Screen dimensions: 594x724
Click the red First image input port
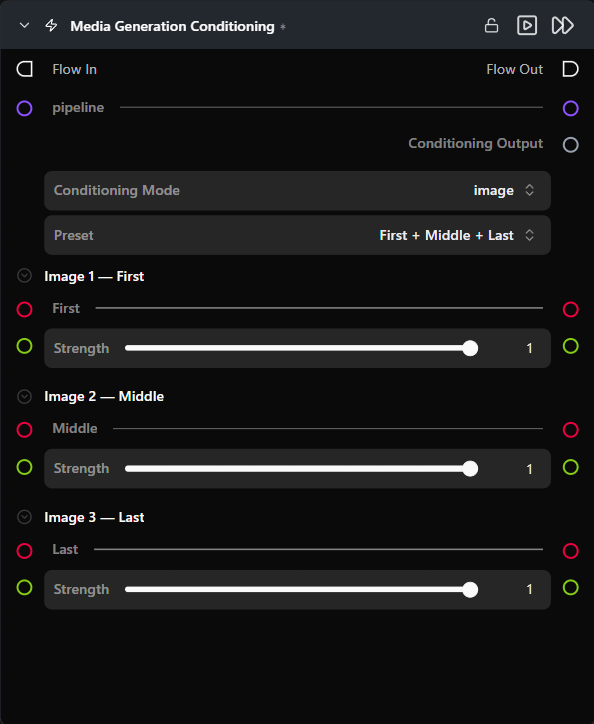click(x=24, y=309)
